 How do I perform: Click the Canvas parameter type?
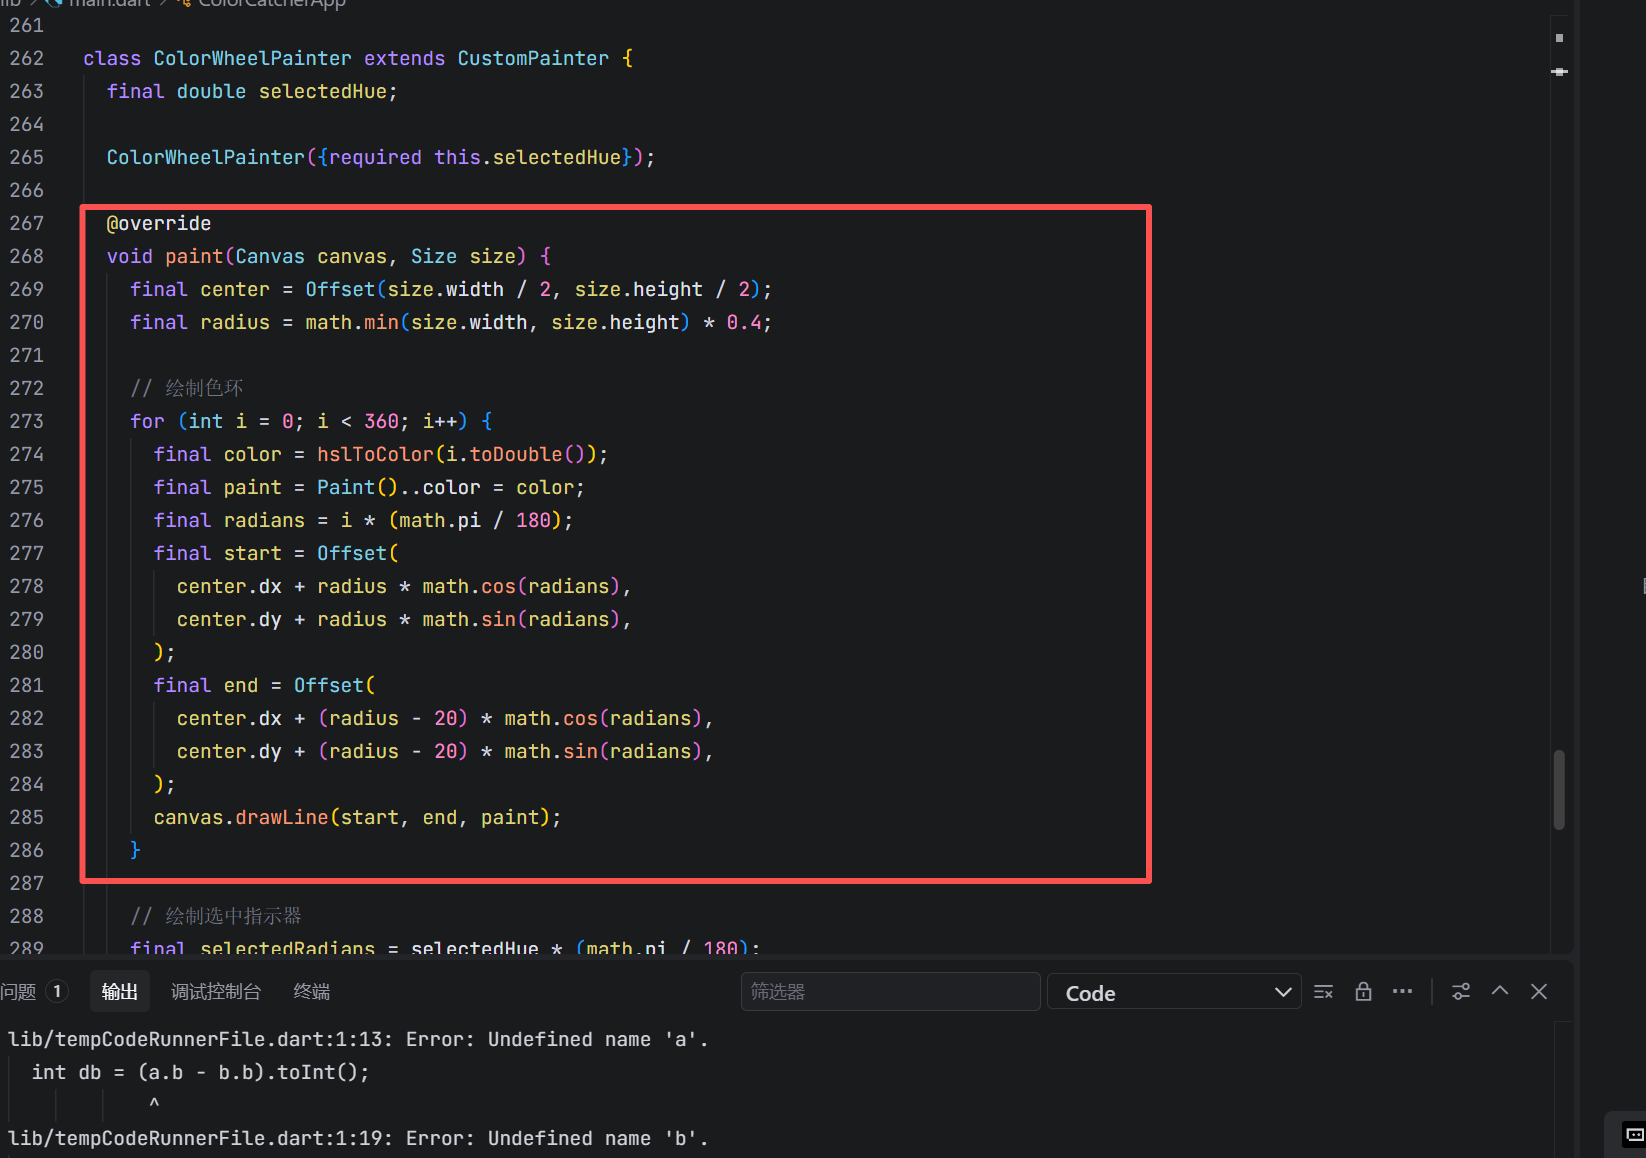click(270, 256)
